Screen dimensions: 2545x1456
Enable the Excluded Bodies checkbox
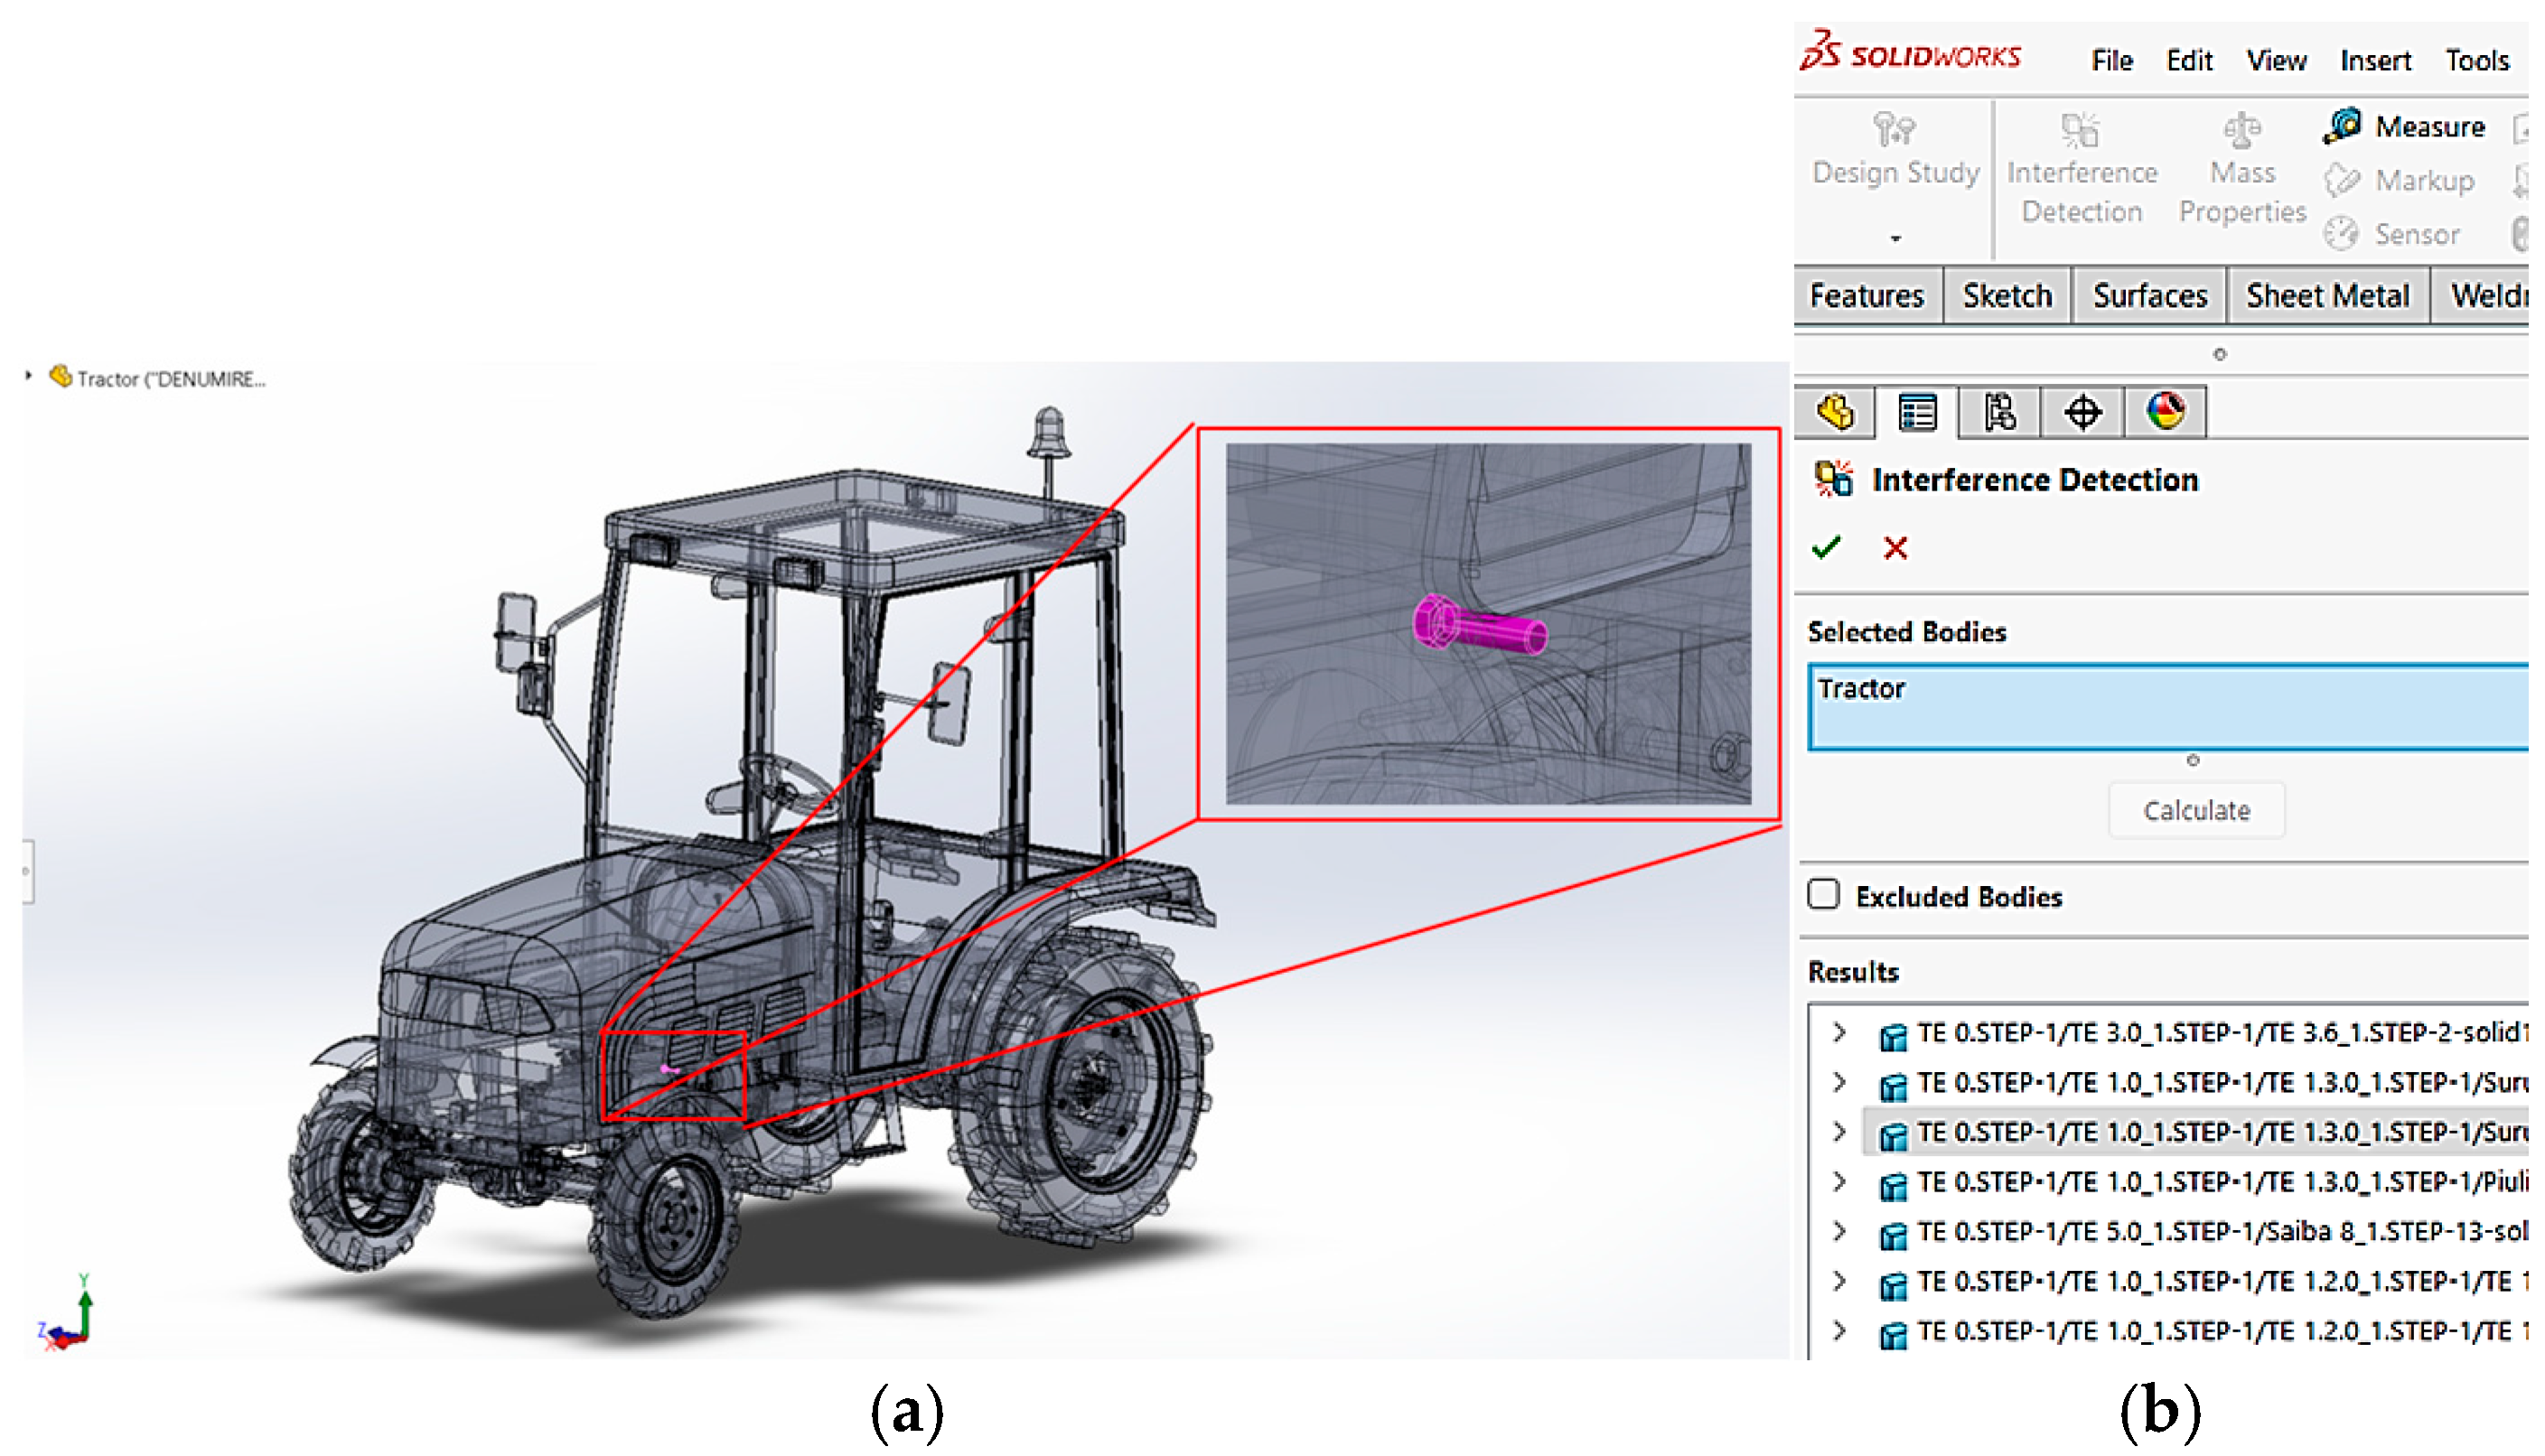click(x=1824, y=895)
